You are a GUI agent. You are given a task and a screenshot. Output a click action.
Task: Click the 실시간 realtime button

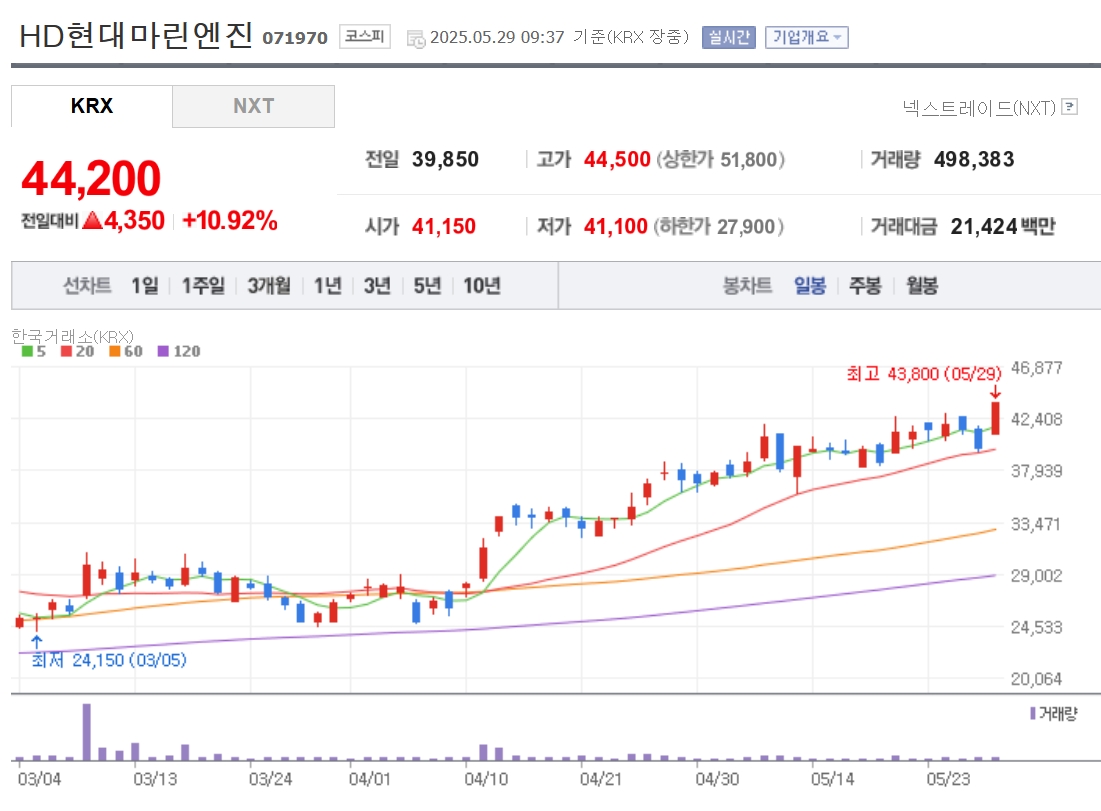point(728,37)
